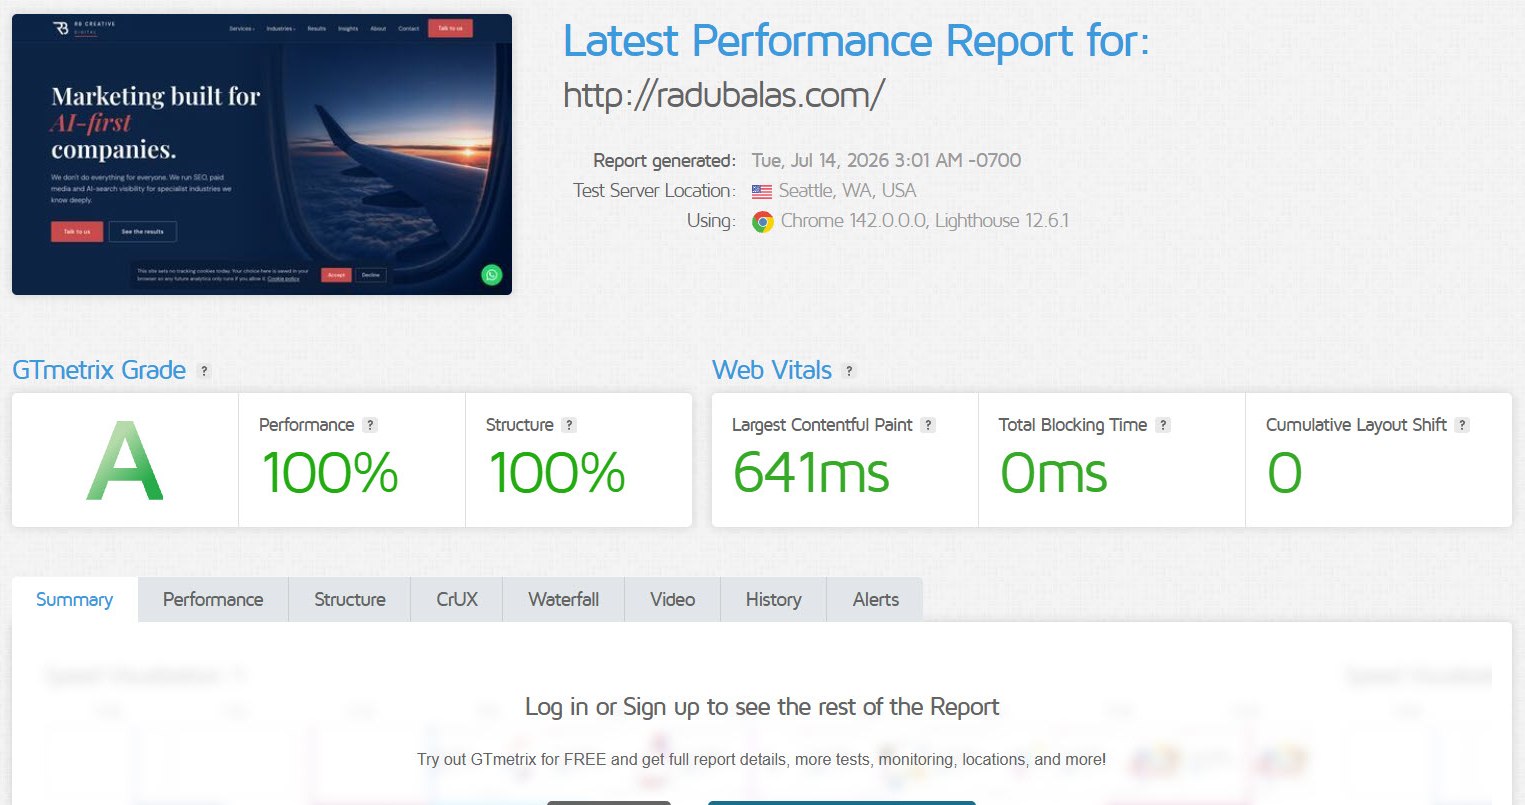This screenshot has height=805, width=1525.
Task: Click help icon beside Performance score
Action: click(x=370, y=425)
